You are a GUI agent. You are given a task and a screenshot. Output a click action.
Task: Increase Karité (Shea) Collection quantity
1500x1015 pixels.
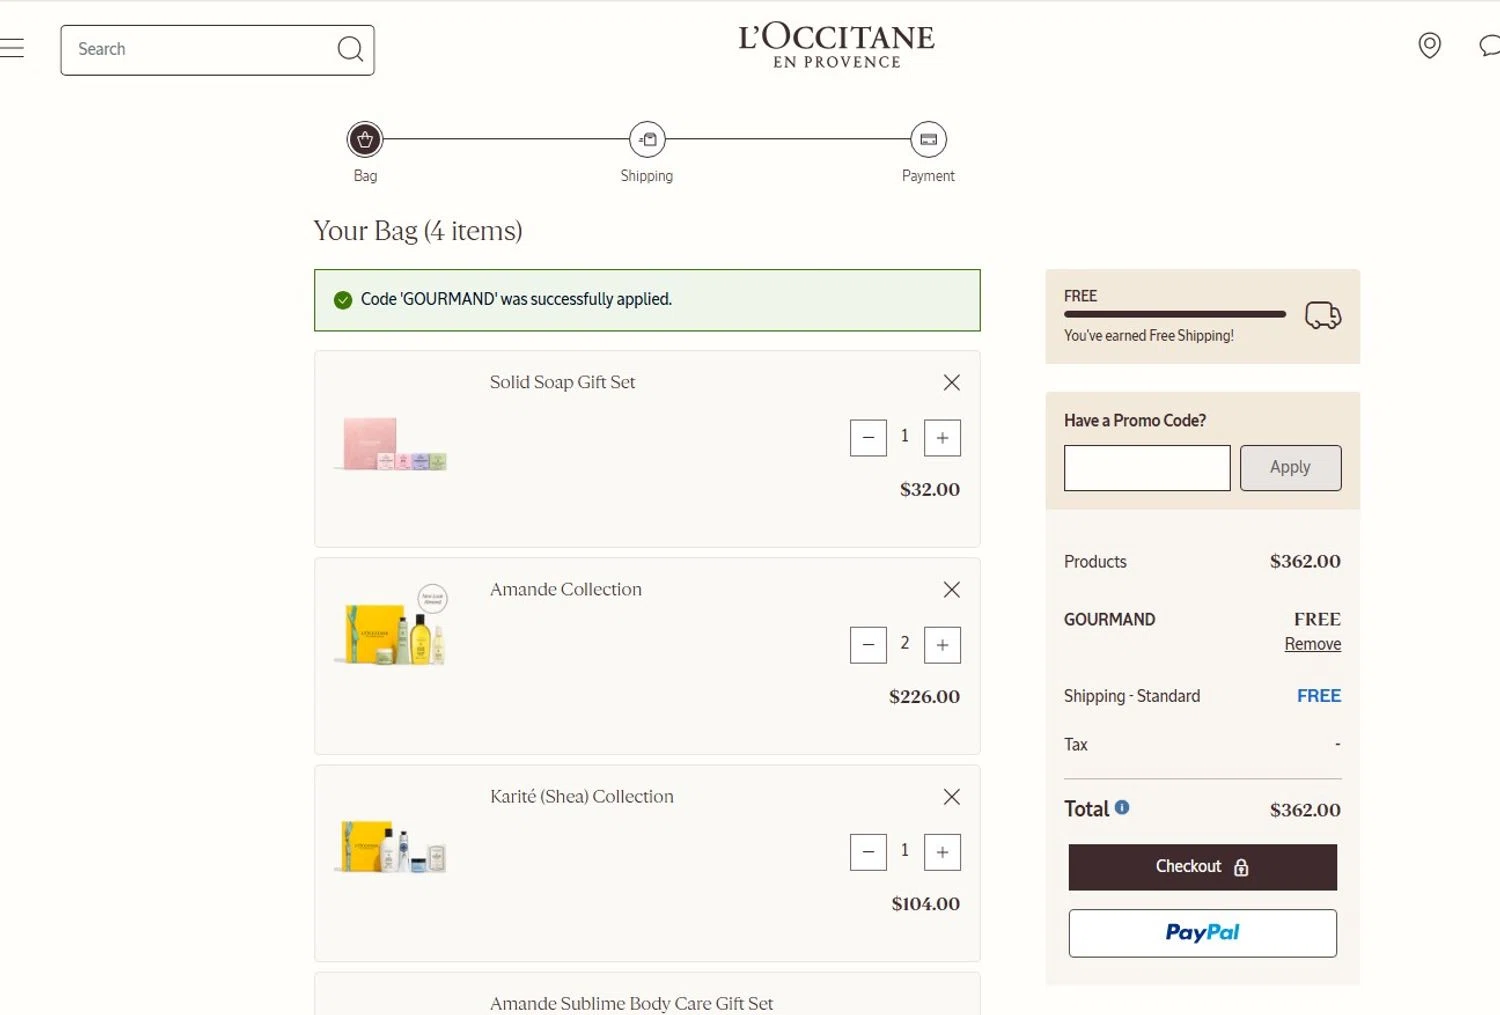click(942, 852)
